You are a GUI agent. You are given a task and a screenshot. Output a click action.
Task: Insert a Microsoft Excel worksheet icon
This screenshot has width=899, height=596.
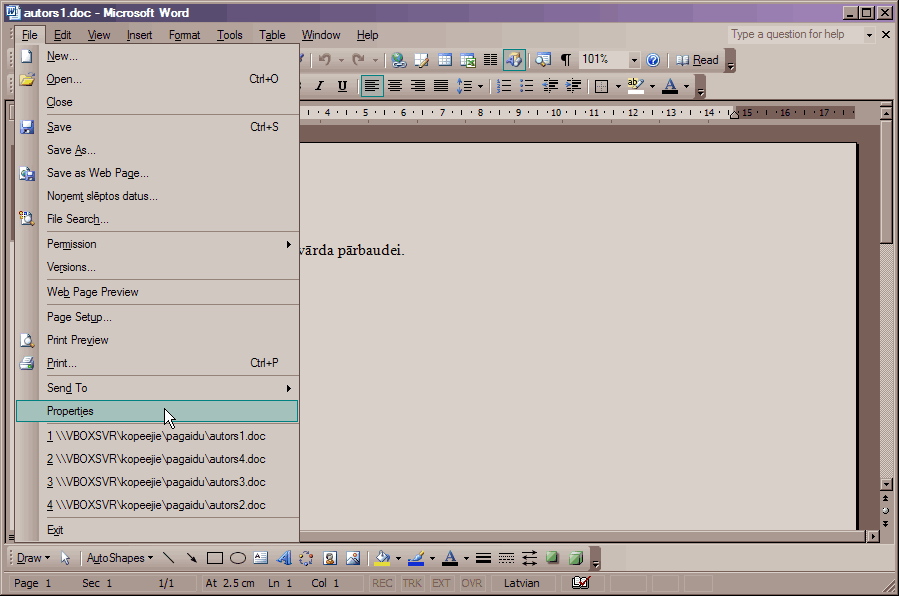(468, 60)
